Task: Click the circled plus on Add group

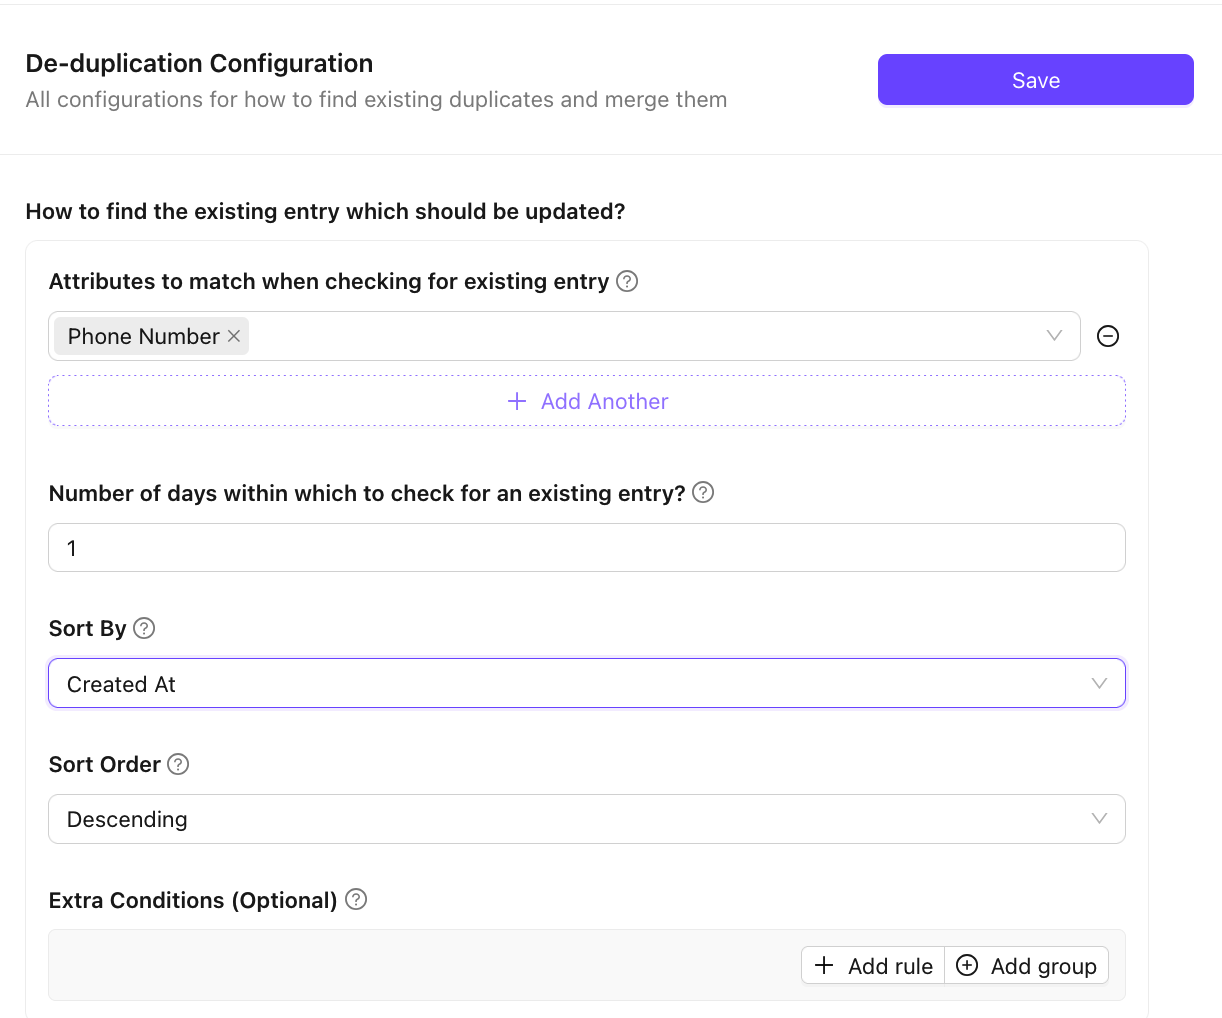Action: point(967,965)
